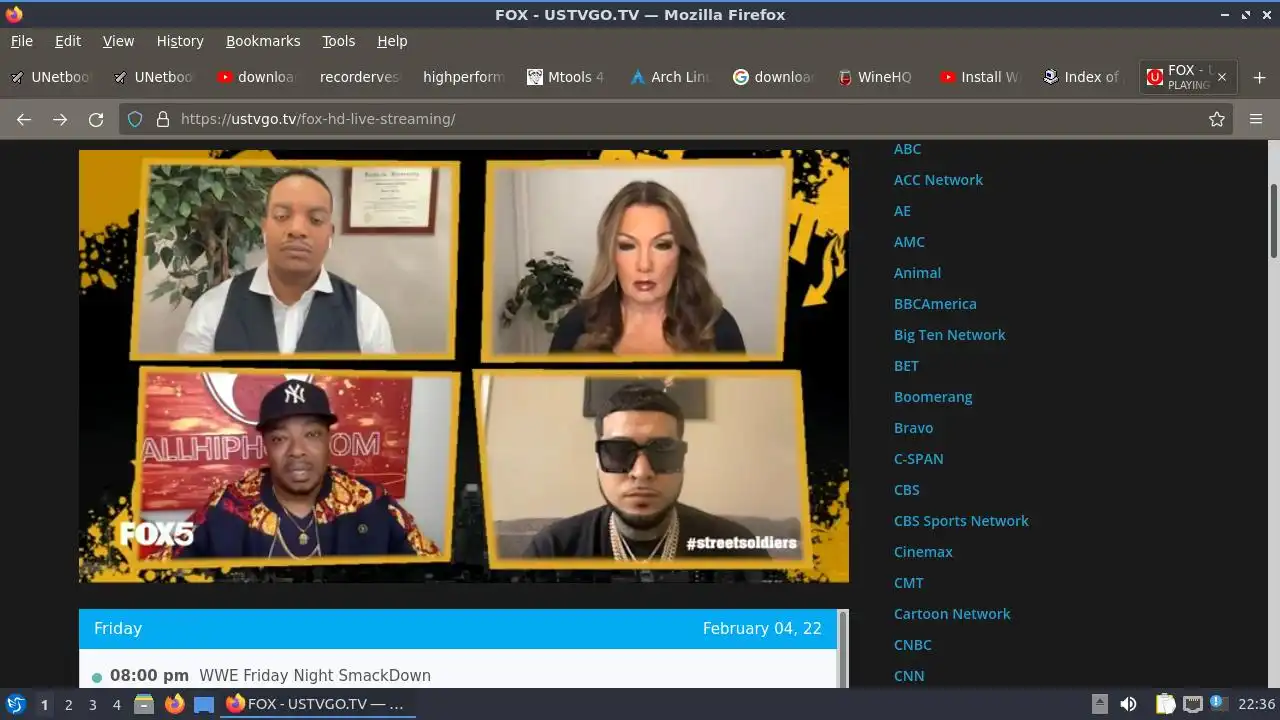Click the TV schedule panel scrollbar

(843, 648)
